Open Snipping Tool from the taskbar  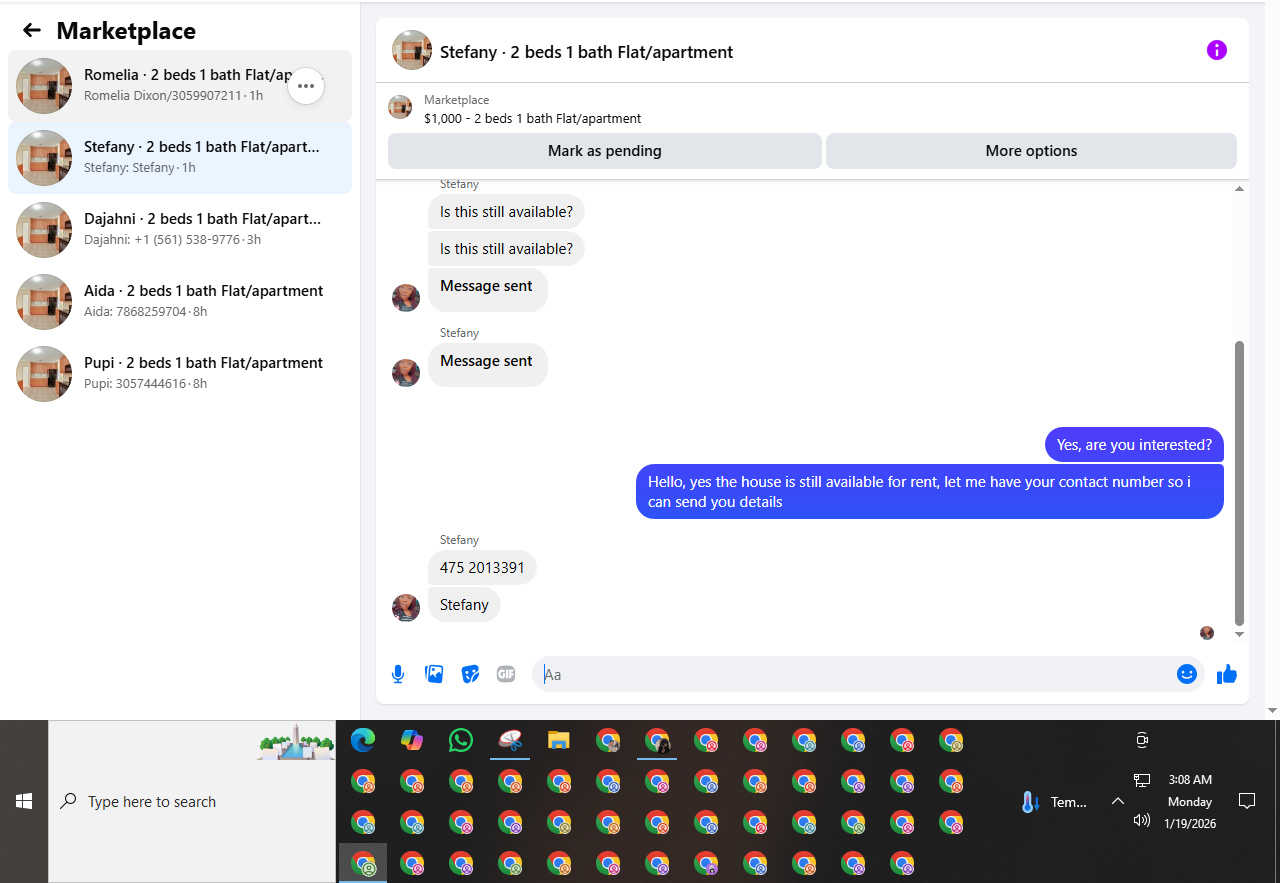point(510,741)
